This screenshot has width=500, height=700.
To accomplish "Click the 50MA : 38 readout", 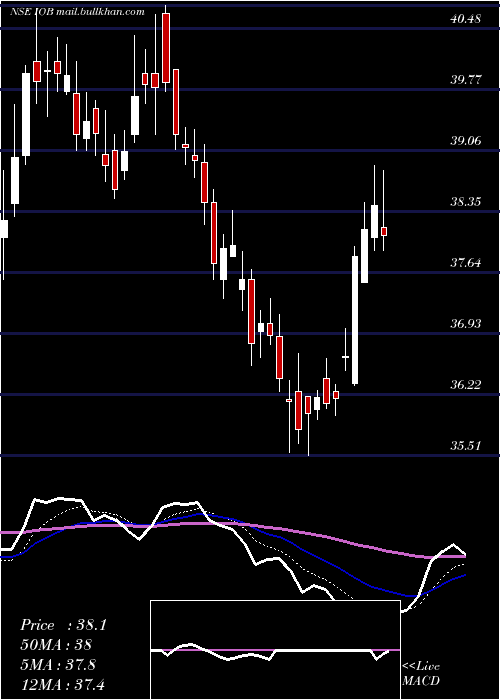I will coord(56,645).
